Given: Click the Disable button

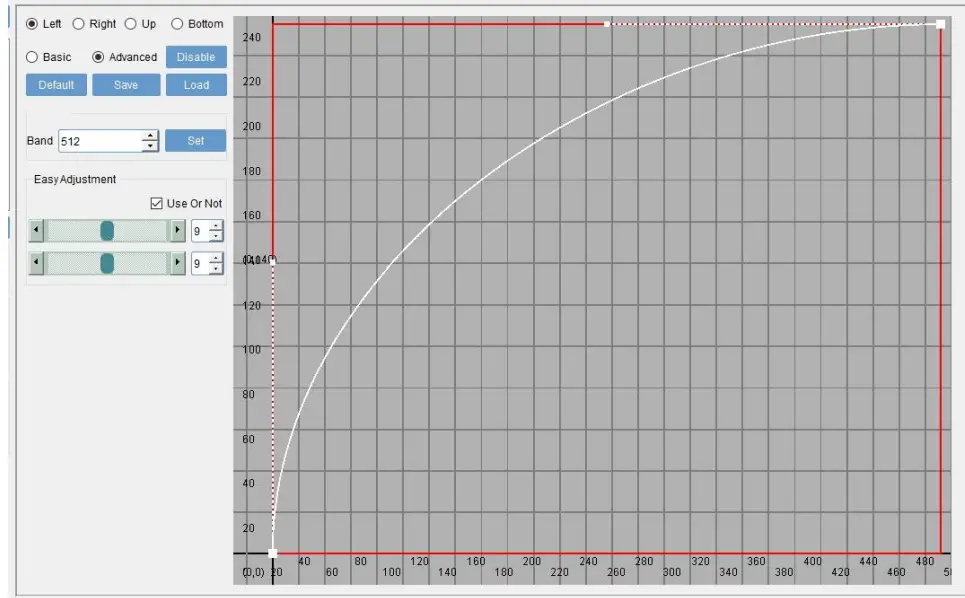Looking at the screenshot, I should click(195, 57).
